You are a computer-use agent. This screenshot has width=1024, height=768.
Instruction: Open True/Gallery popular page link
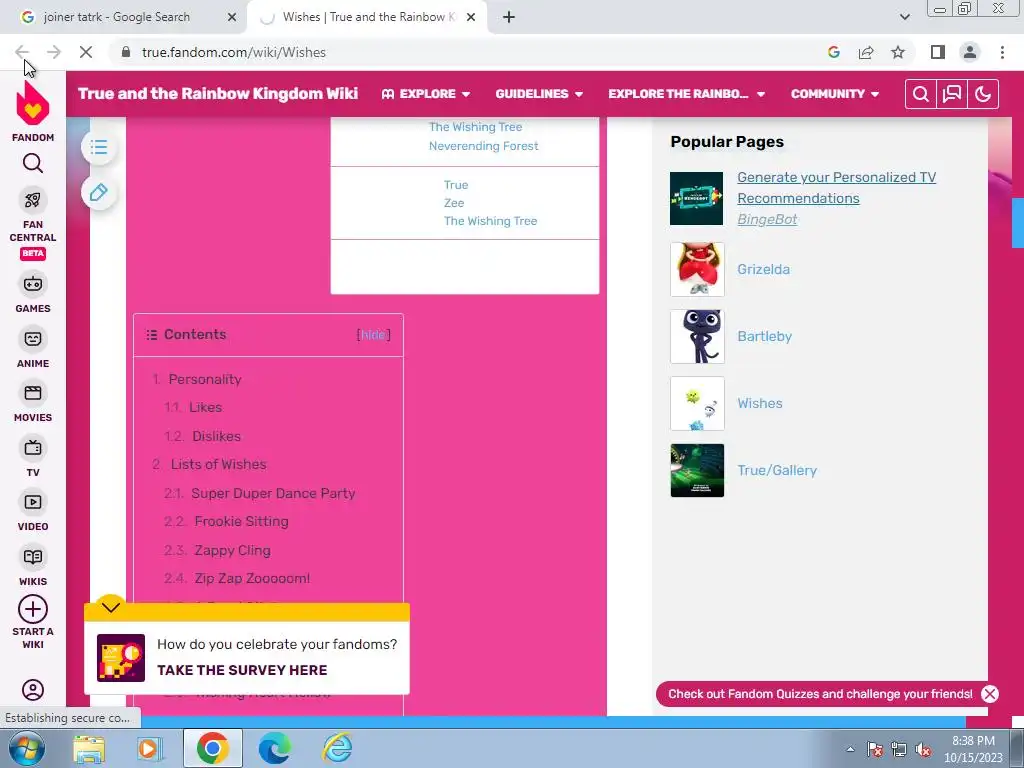[x=776, y=470]
